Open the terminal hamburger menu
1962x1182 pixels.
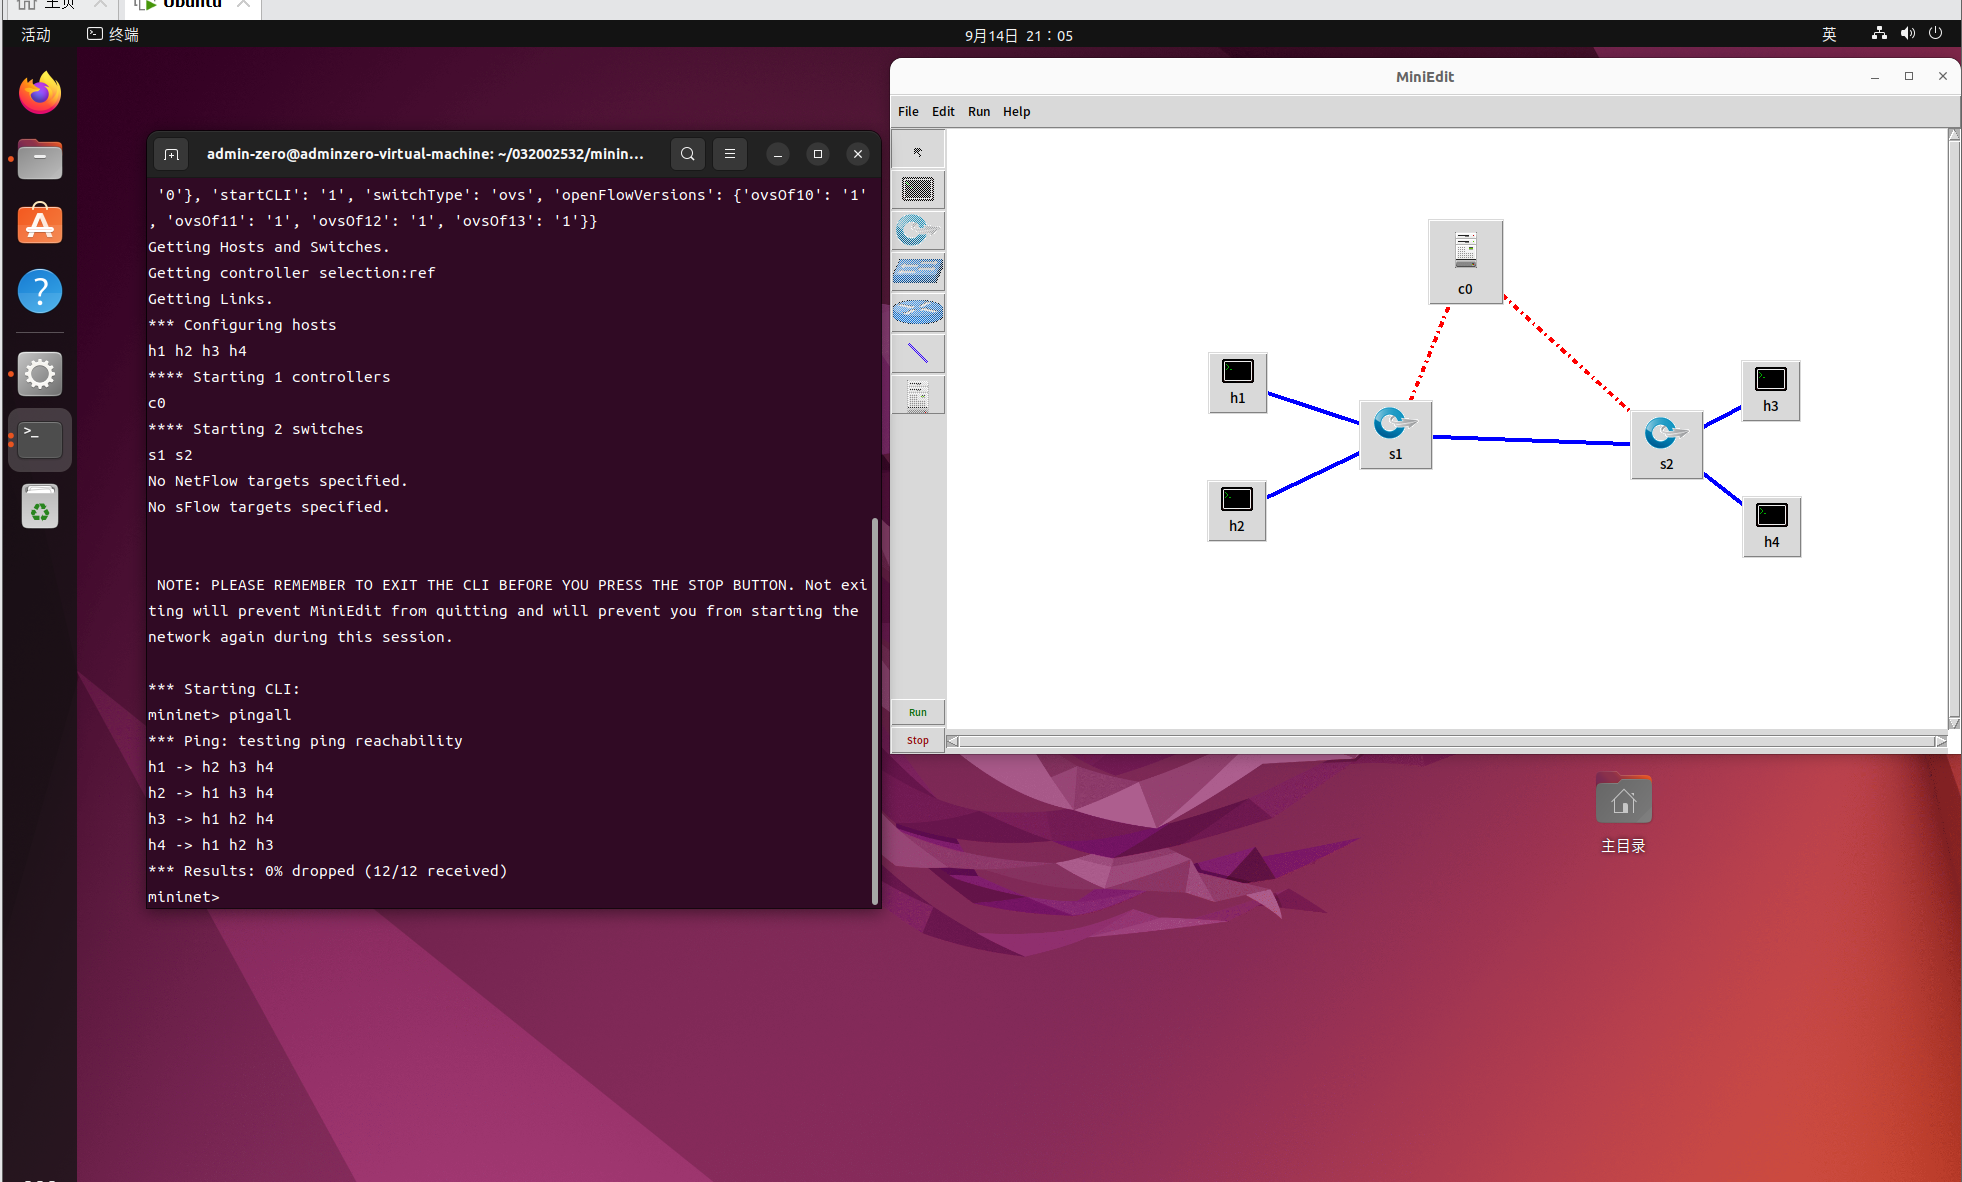(x=730, y=154)
